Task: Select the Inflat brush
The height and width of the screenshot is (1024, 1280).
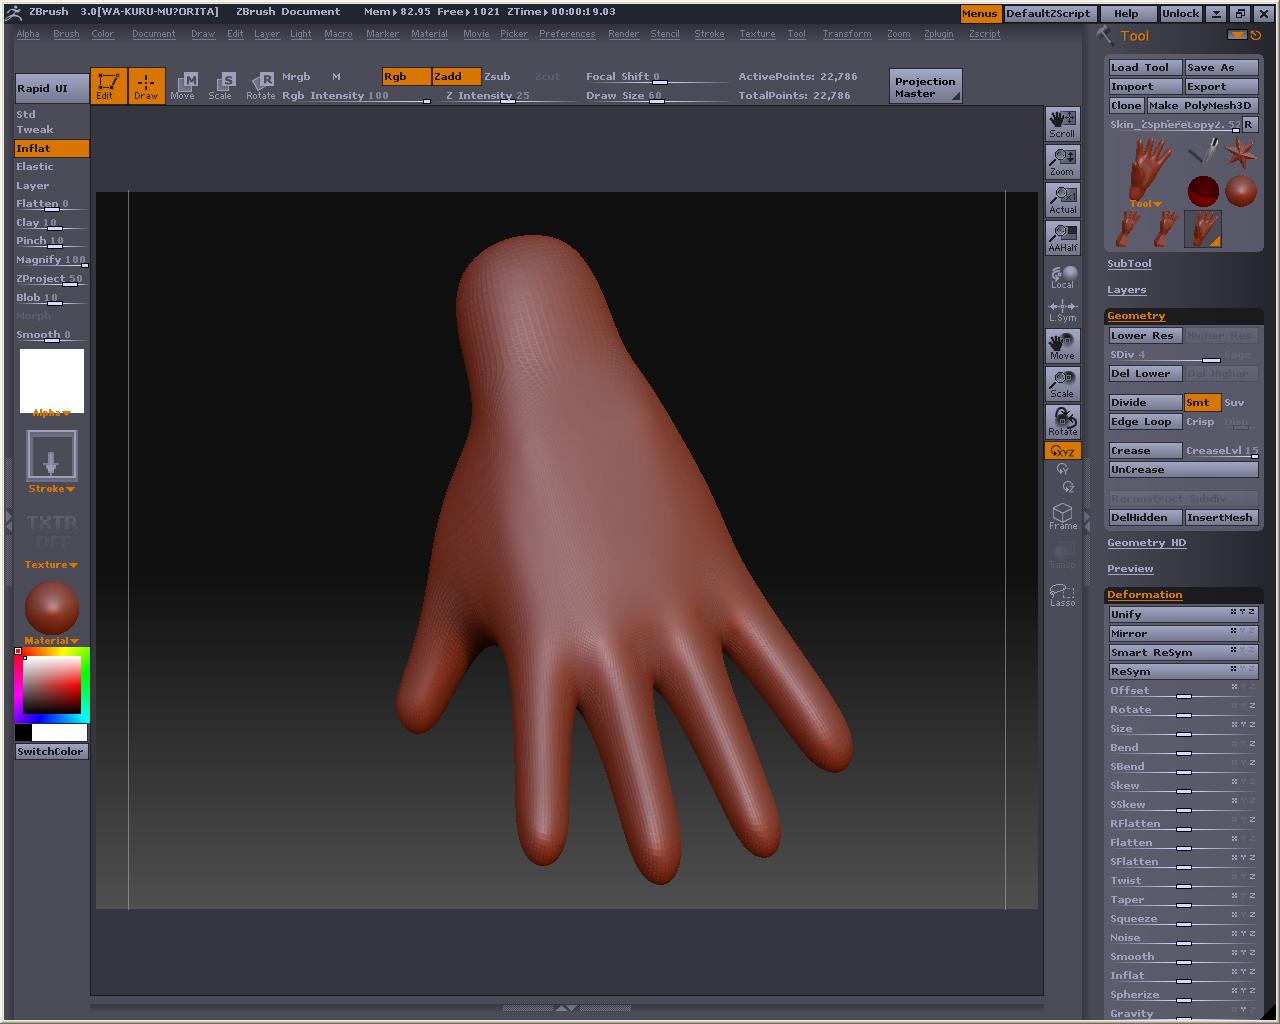Action: click(52, 148)
